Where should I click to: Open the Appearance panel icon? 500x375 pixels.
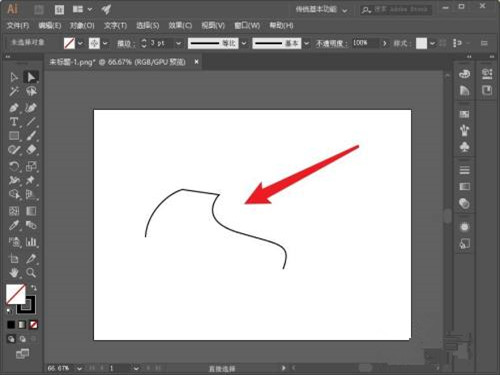pyautogui.click(x=464, y=227)
